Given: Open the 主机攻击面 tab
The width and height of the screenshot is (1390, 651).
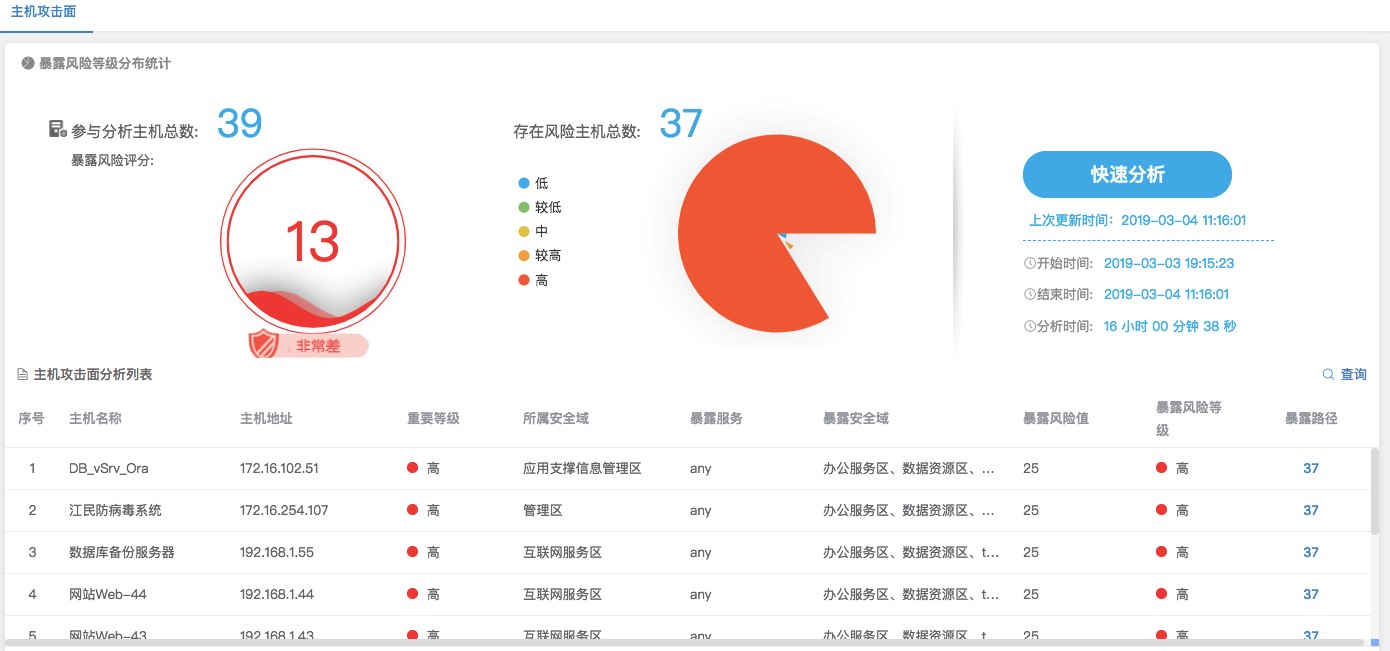Looking at the screenshot, I should [x=44, y=13].
